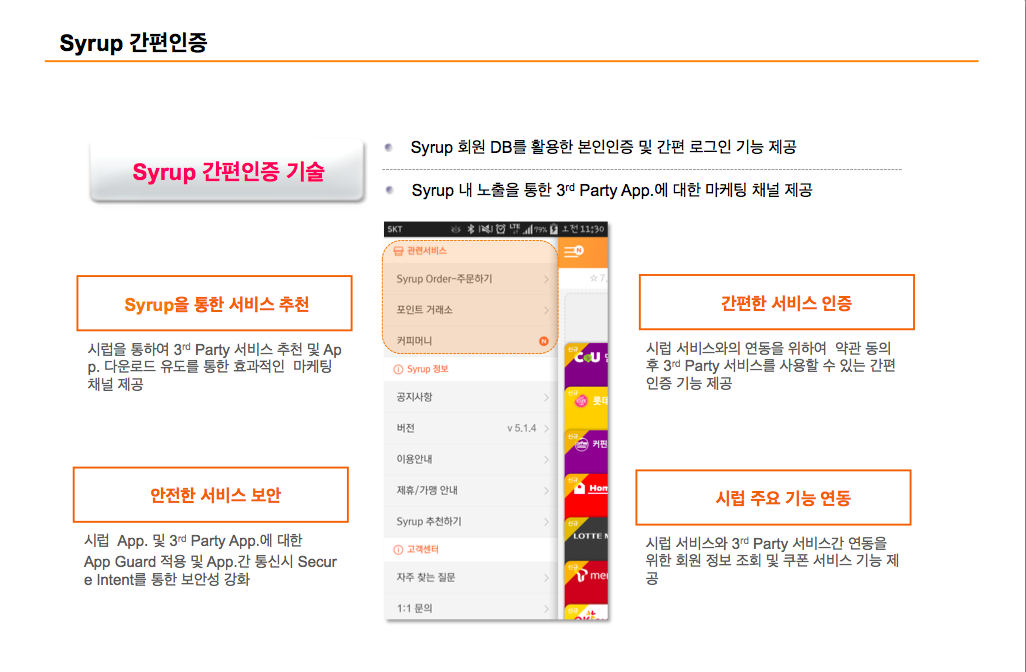Open the purple 커핀 membership card
Viewport: 1026px width, 672px height.
[586, 451]
